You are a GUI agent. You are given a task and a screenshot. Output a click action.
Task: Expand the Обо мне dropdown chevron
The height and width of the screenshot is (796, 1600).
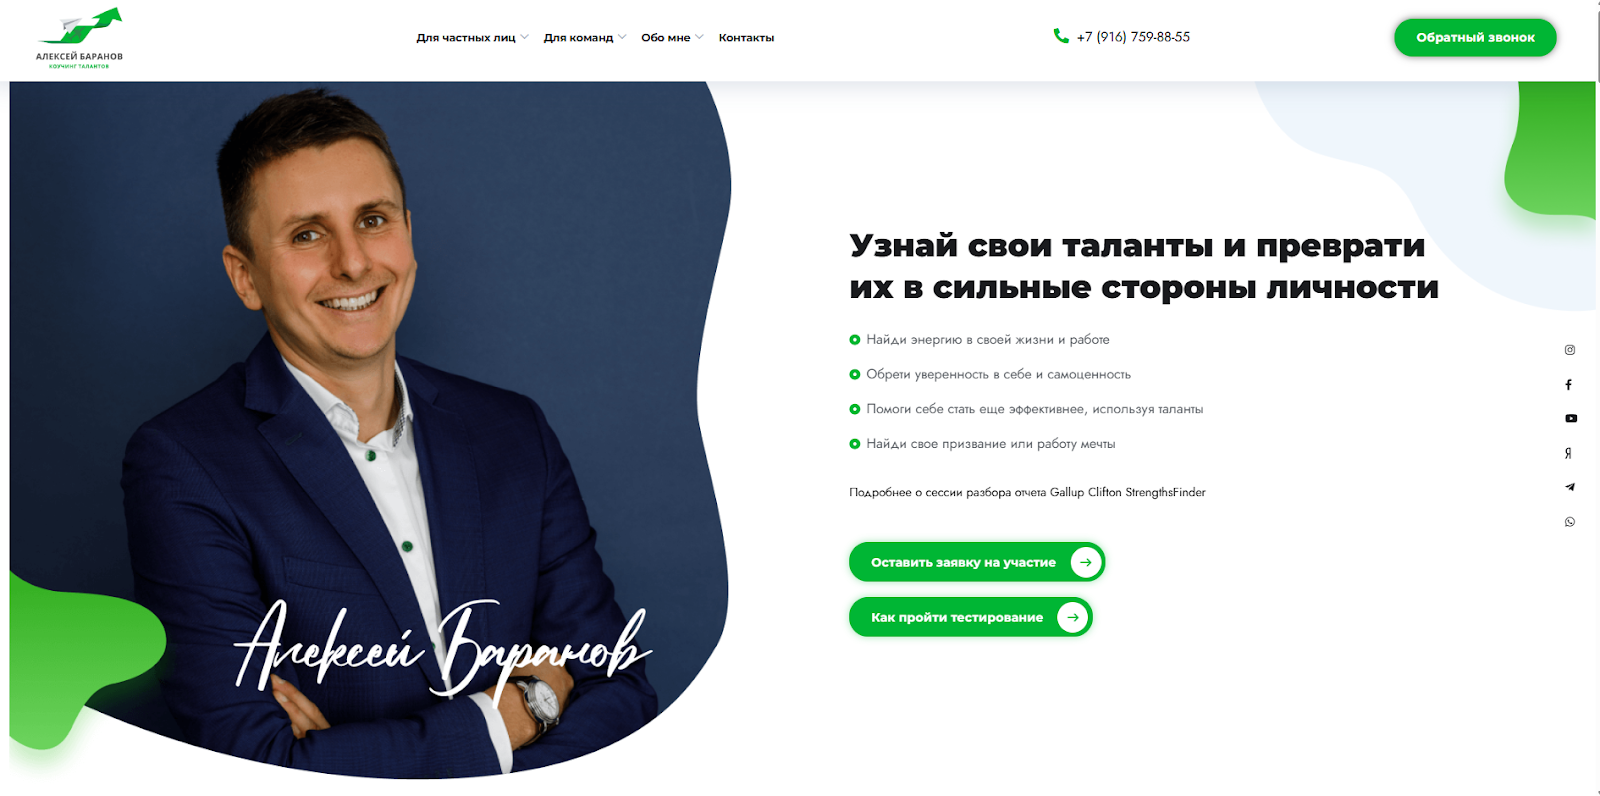point(699,37)
